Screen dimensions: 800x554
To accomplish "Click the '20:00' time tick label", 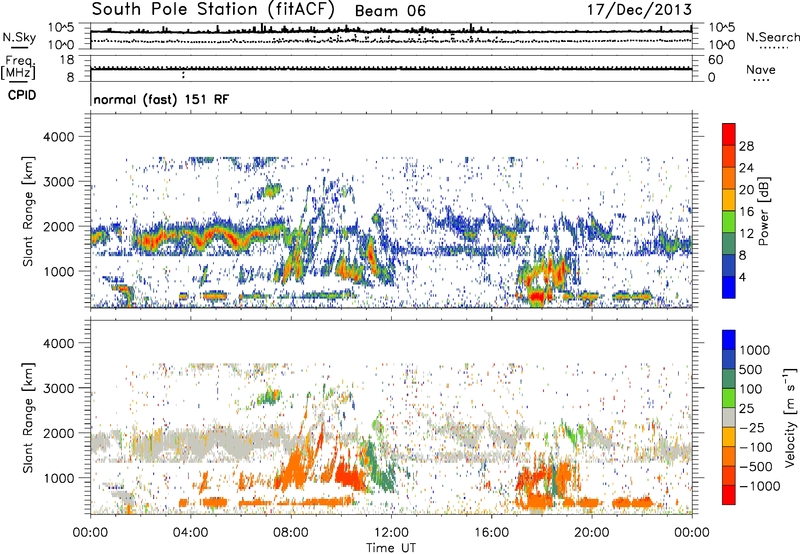I will click(x=591, y=533).
